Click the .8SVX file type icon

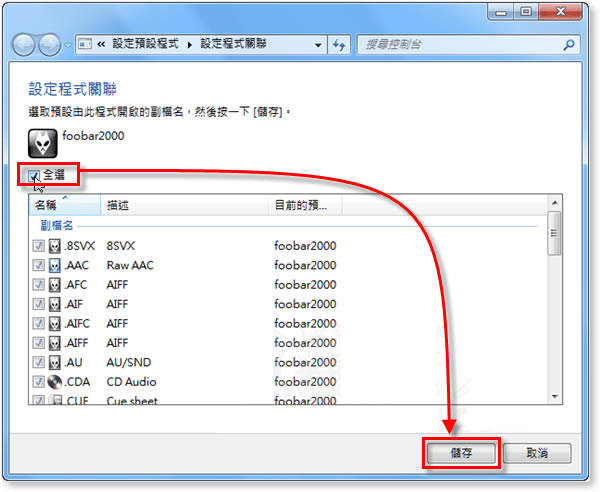[55, 246]
